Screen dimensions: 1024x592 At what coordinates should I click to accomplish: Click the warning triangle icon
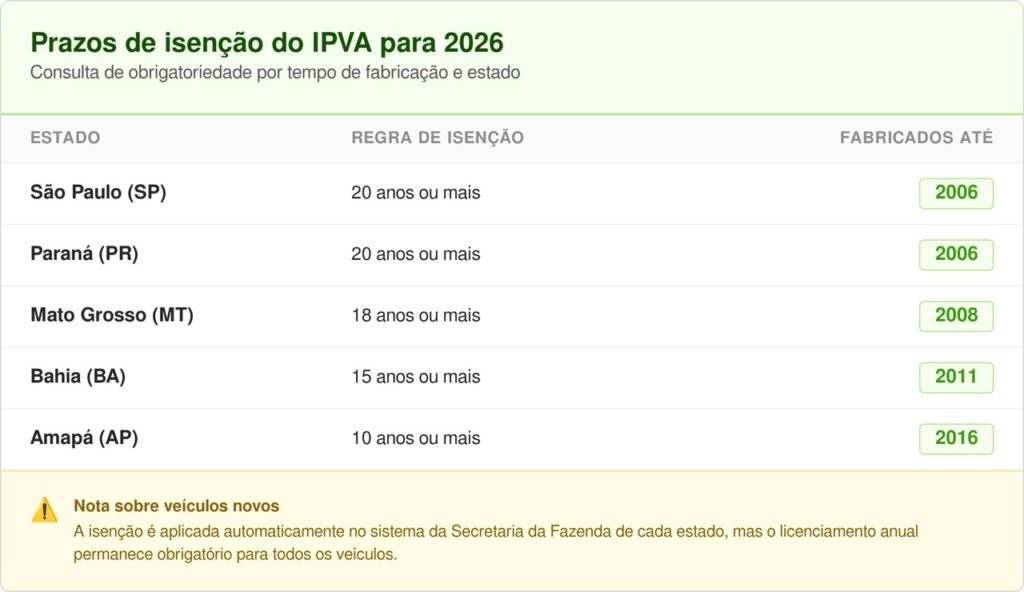[45, 510]
